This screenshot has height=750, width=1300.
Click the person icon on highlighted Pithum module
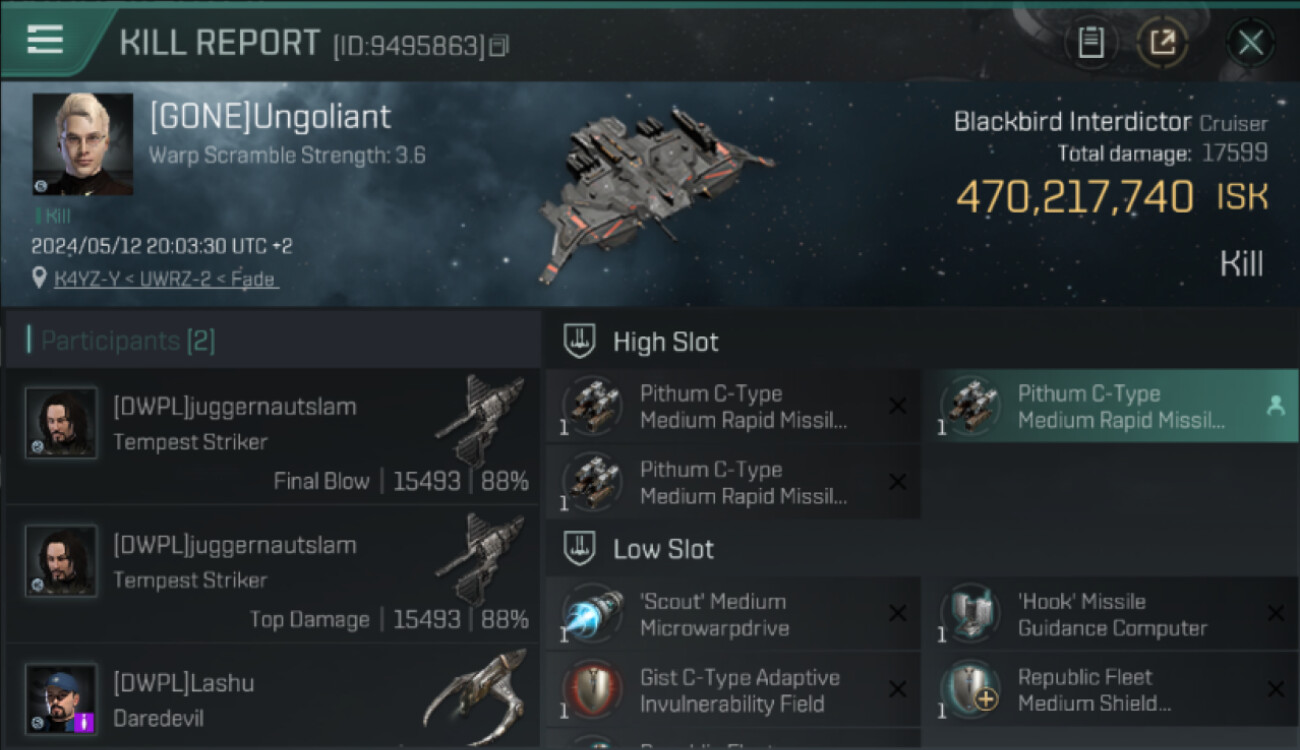tap(1275, 406)
